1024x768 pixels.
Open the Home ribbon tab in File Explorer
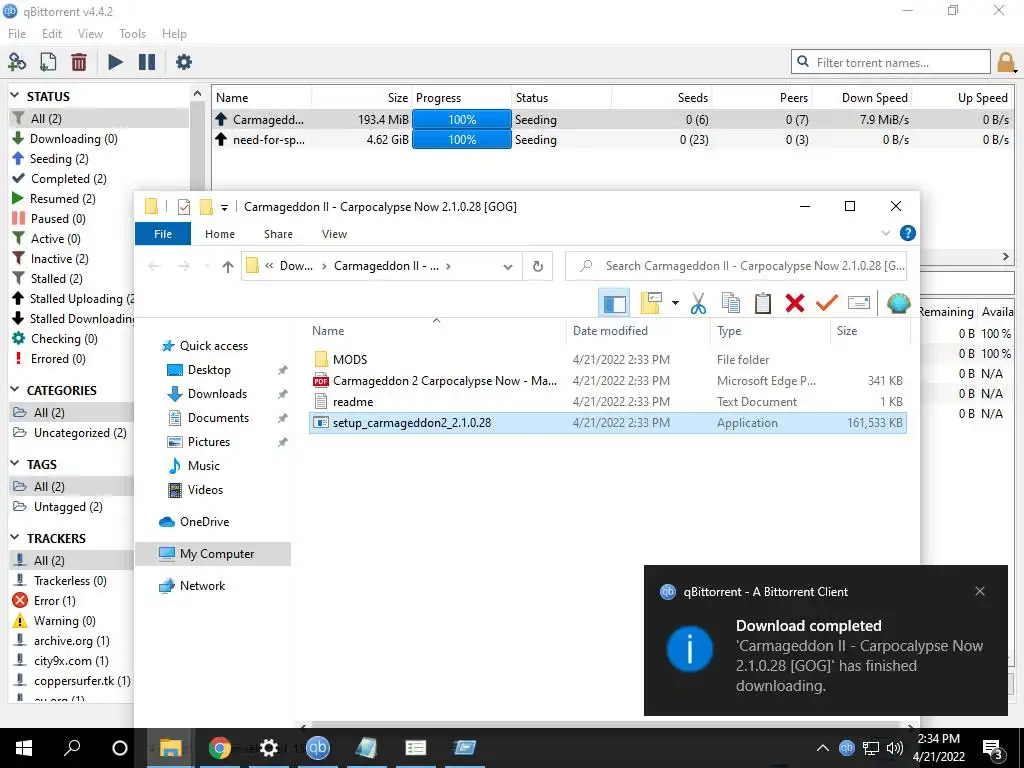point(219,234)
